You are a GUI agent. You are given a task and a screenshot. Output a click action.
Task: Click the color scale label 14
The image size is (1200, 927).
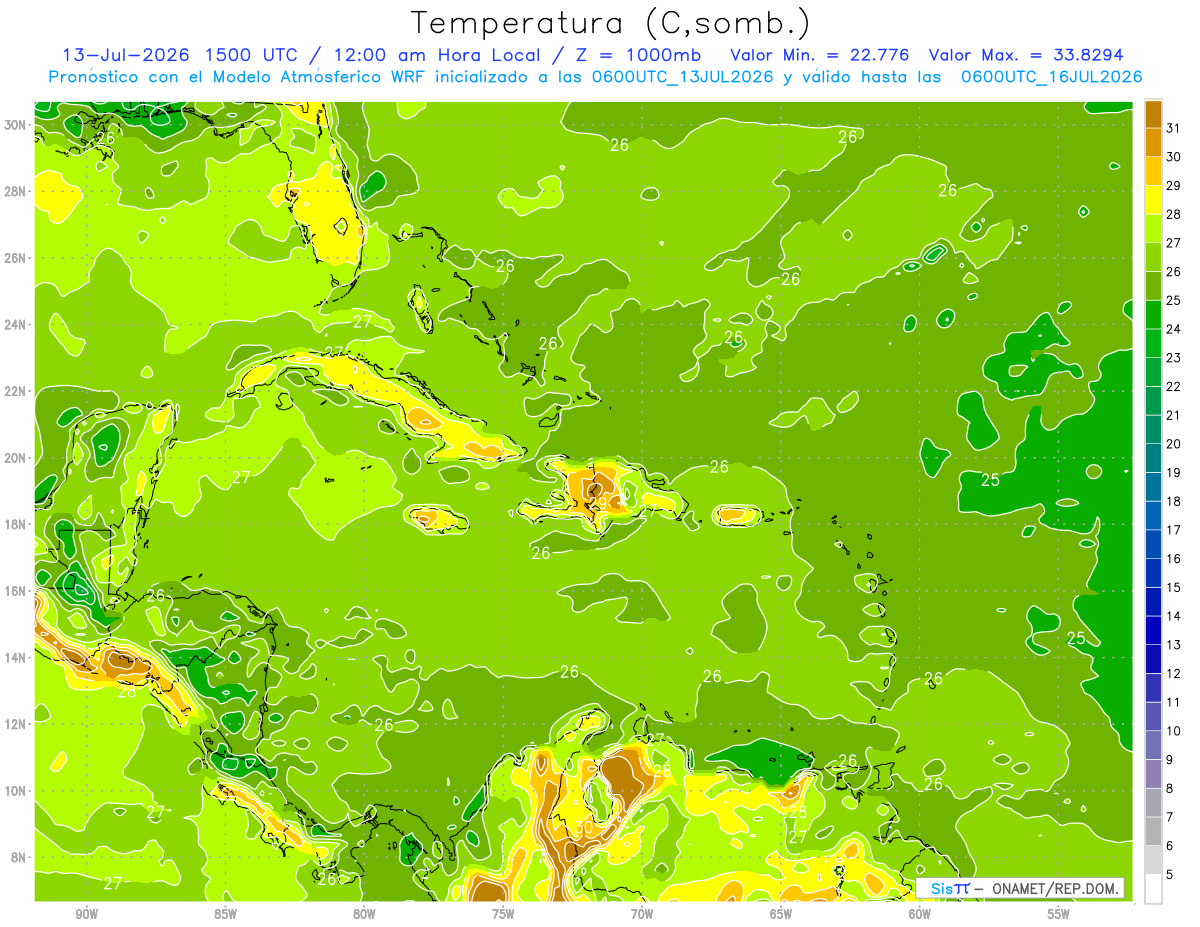1173,616
